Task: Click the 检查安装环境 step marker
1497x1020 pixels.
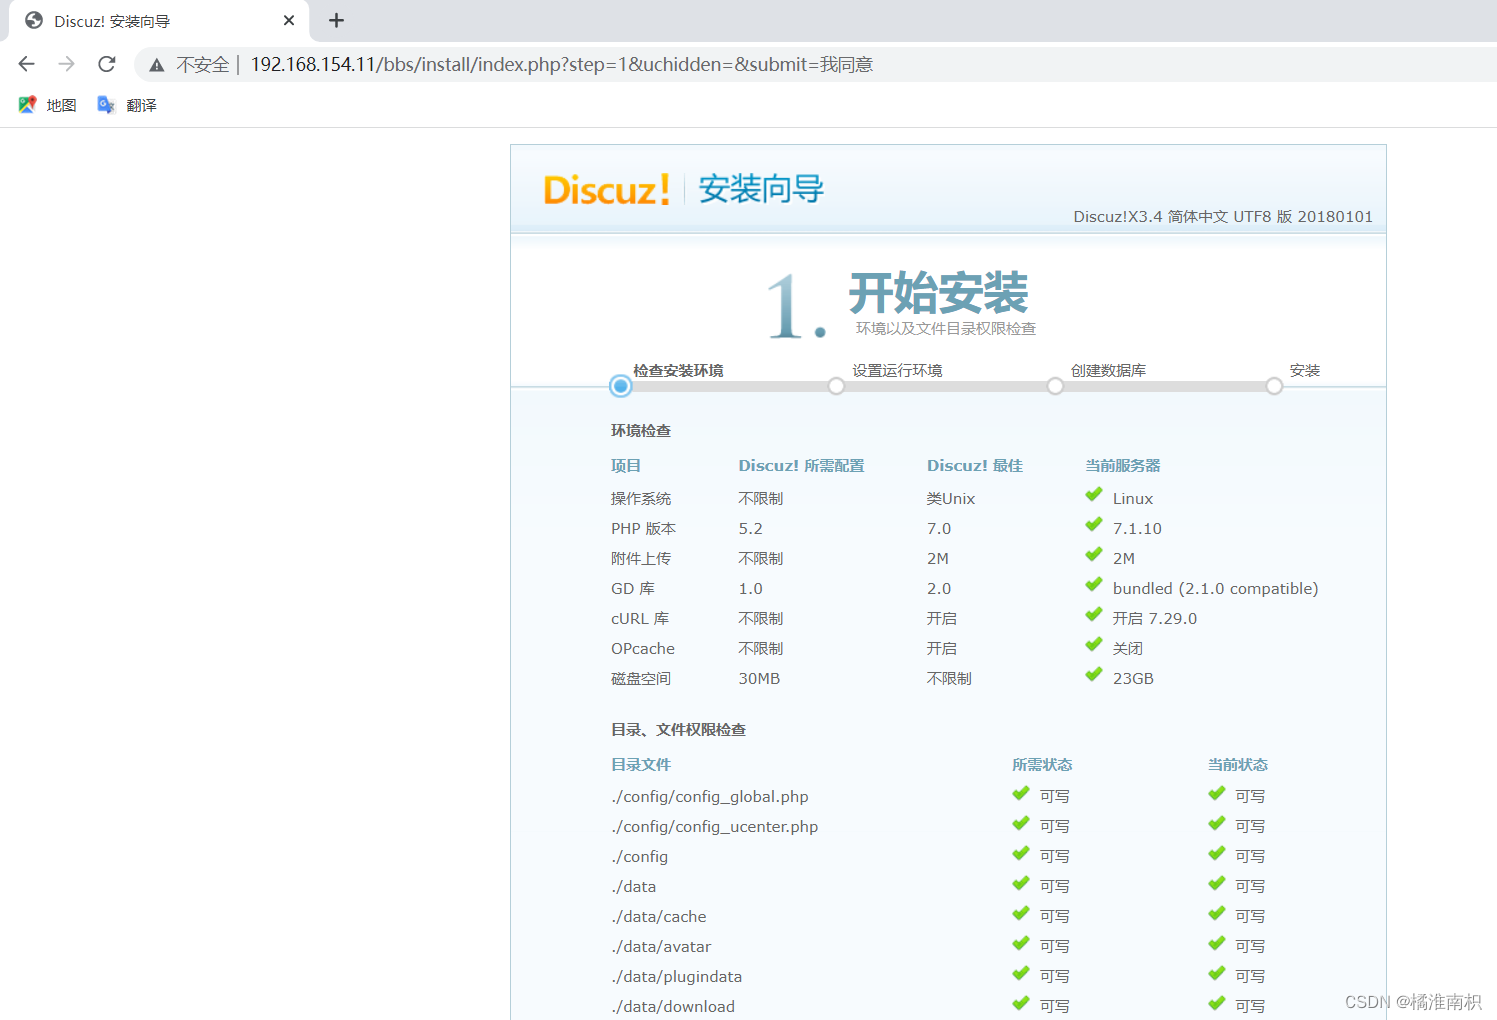Action: click(x=620, y=386)
